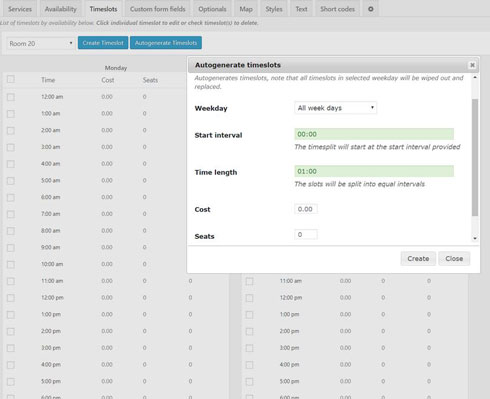Focus the Seats input field
The width and height of the screenshot is (490, 399).
coord(306,235)
